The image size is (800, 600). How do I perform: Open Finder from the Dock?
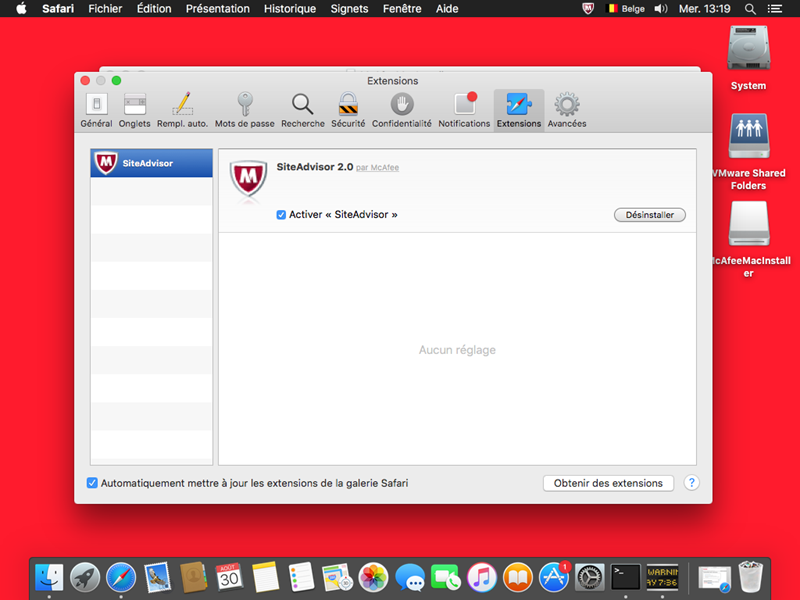tap(49, 578)
